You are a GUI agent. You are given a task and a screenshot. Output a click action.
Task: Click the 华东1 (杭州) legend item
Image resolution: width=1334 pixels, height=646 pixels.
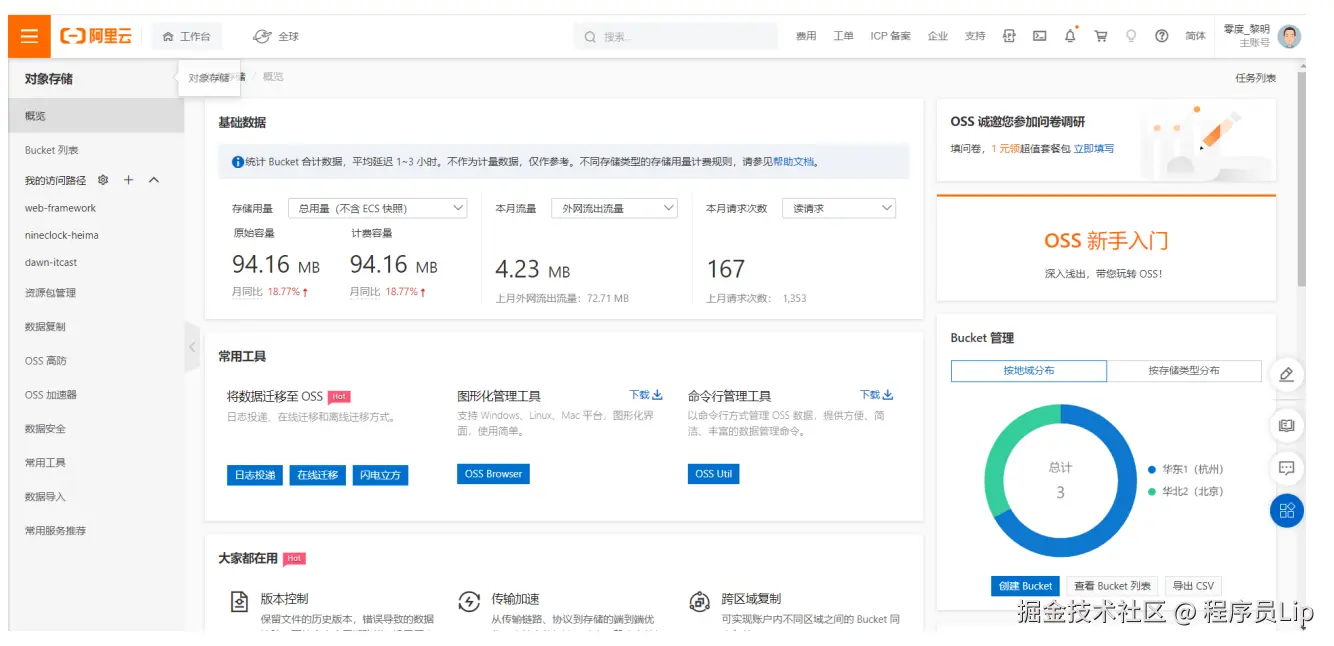pyautogui.click(x=1186, y=469)
